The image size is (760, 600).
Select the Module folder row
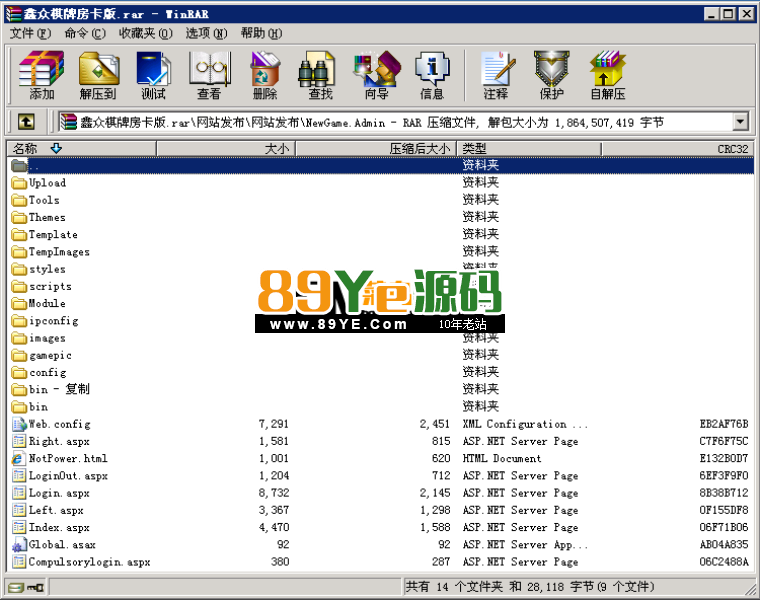tap(380, 303)
